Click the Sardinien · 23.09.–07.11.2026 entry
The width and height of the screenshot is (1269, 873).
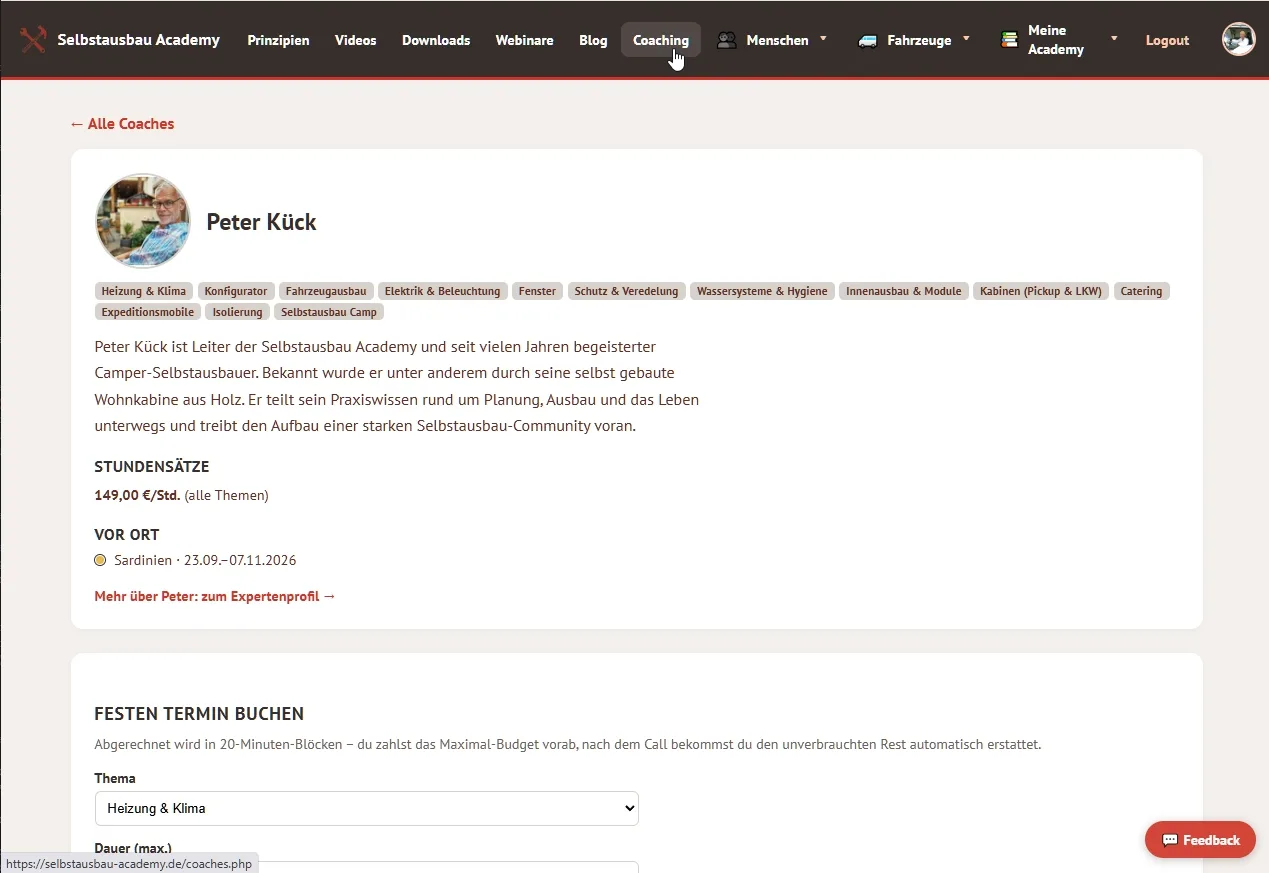pyautogui.click(x=205, y=560)
